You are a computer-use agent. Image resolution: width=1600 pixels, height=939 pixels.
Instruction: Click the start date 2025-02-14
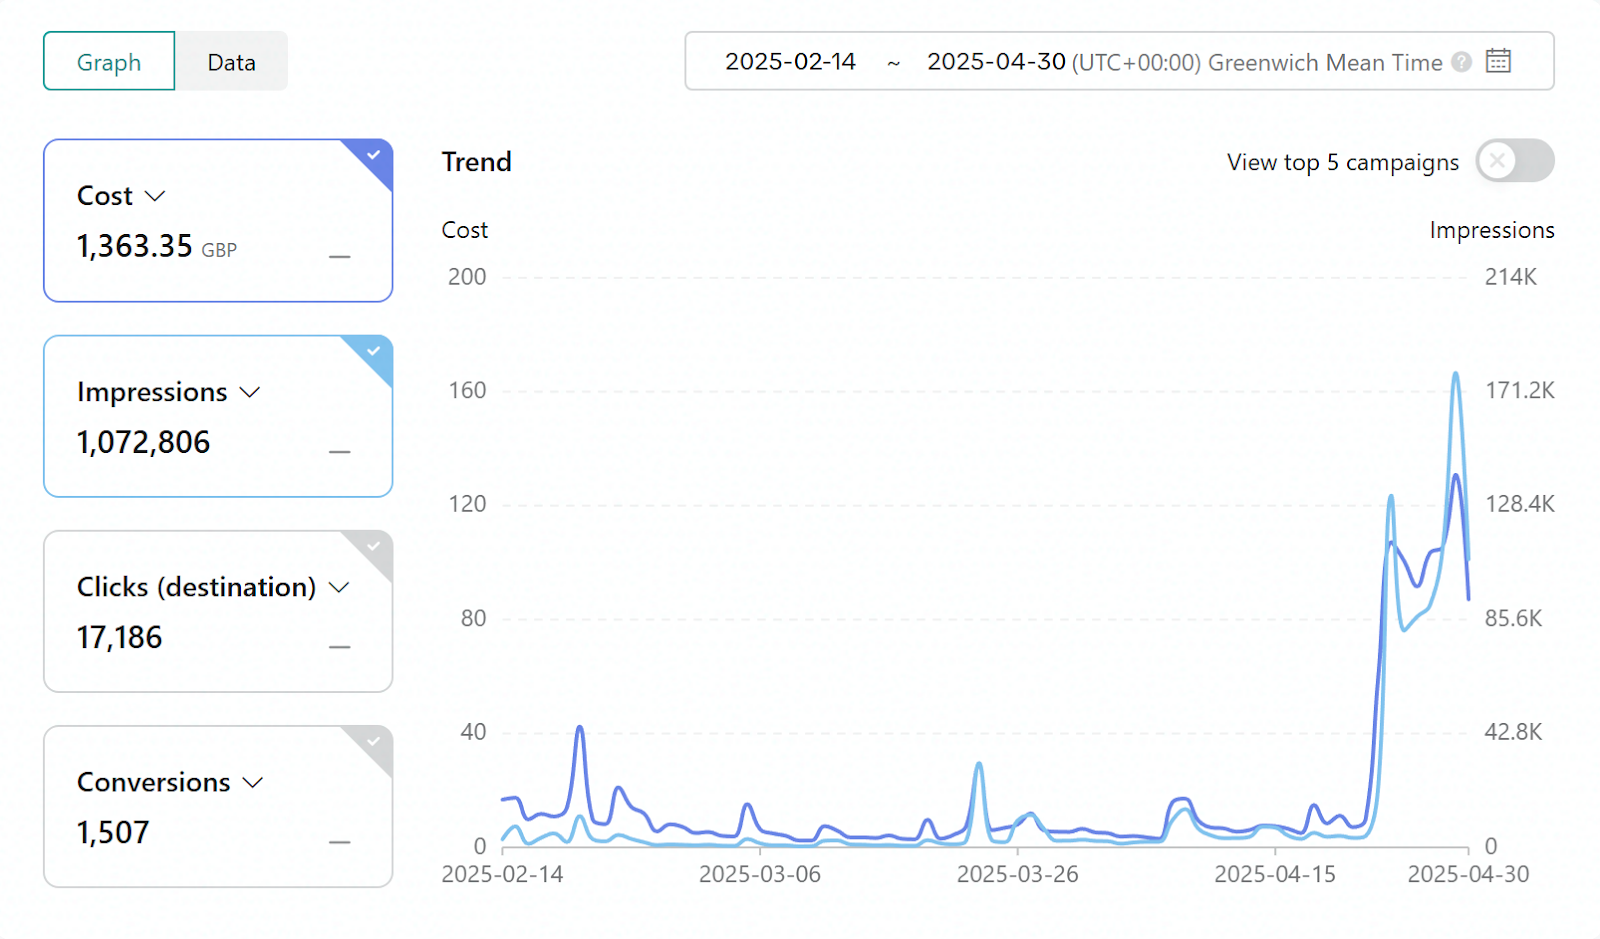pos(790,62)
